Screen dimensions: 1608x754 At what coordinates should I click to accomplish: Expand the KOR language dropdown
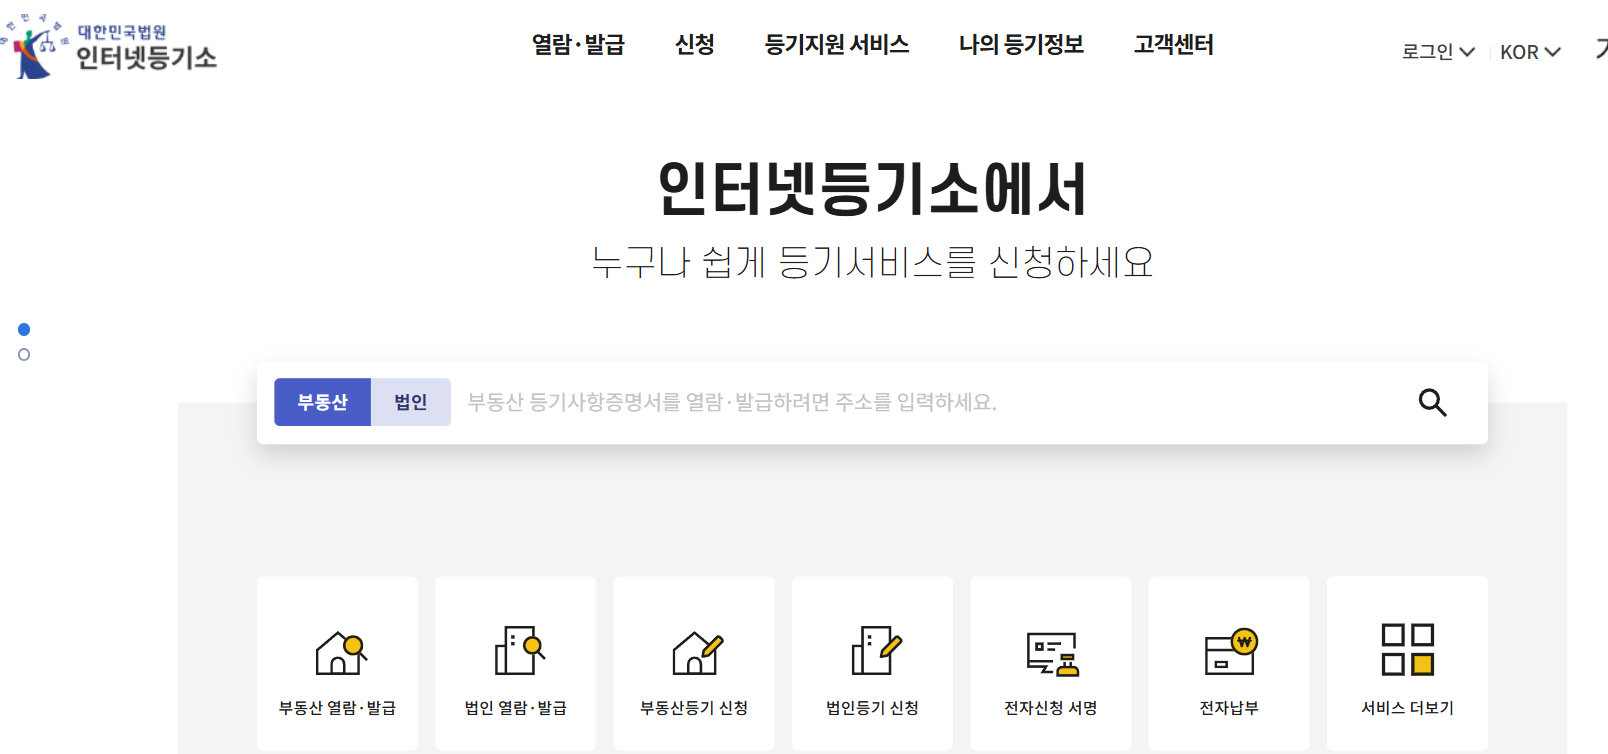point(1530,52)
